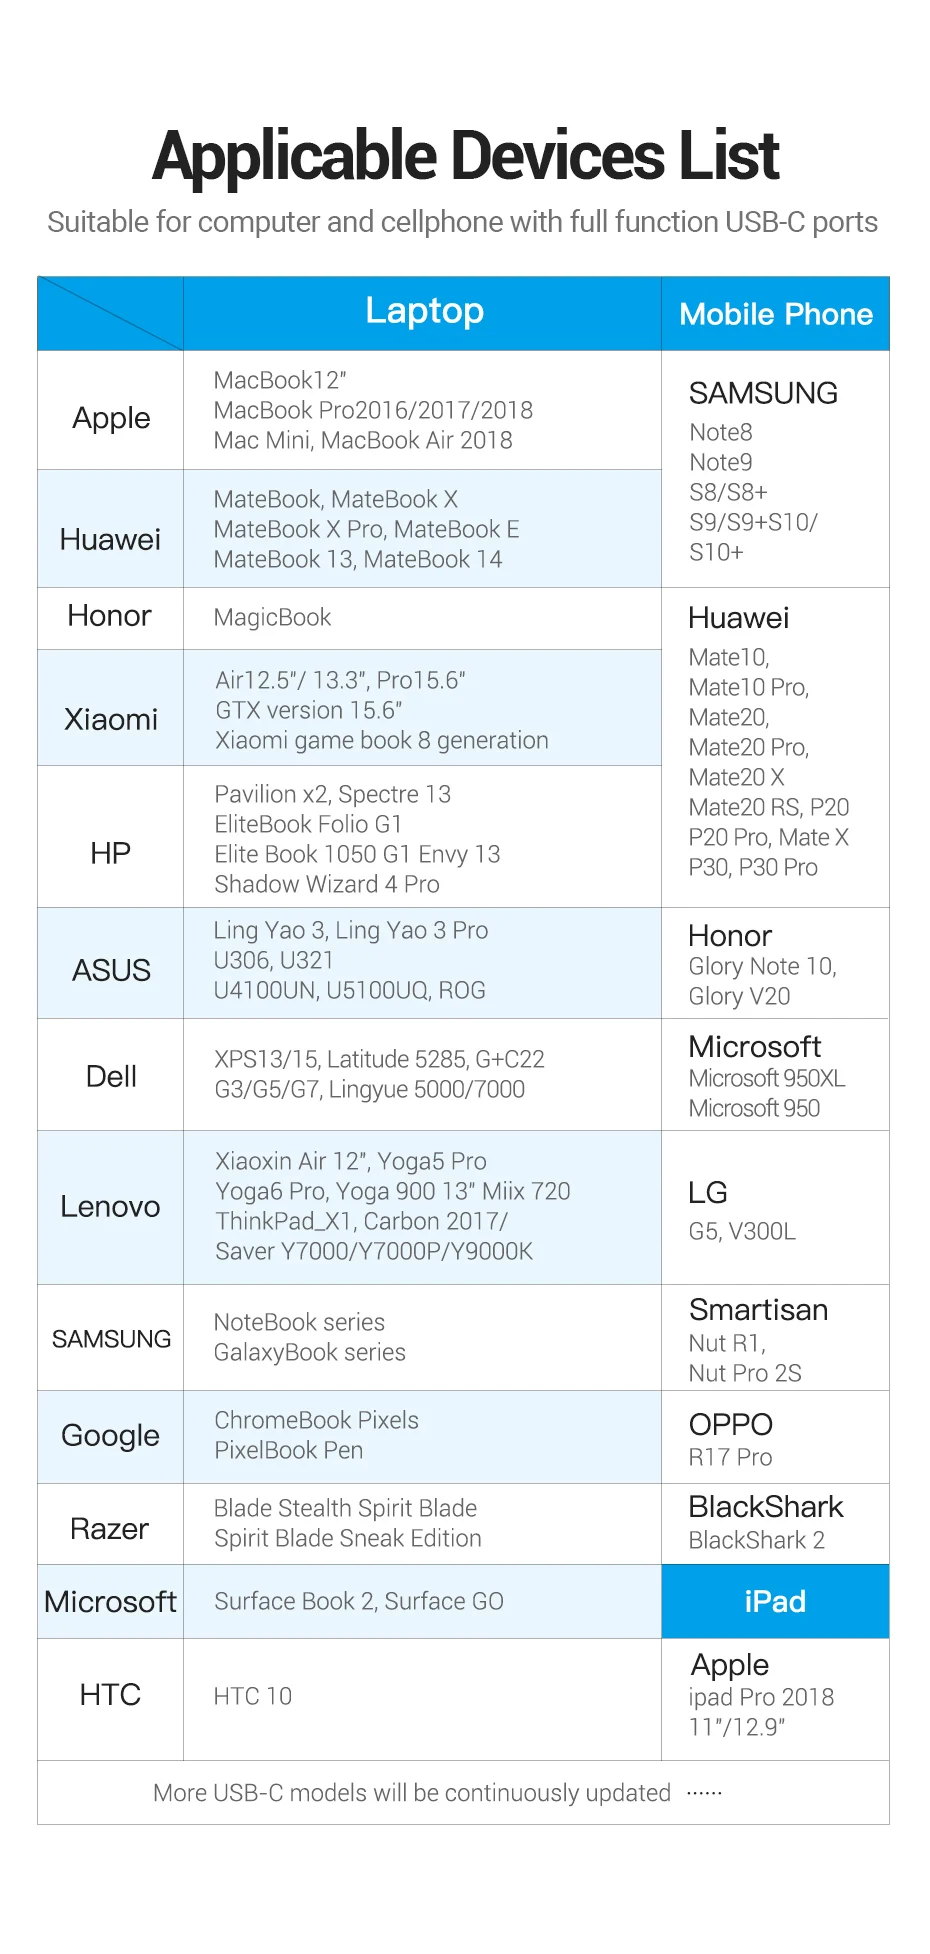Screen dimensions: 930x1954
Task: Select the Xiaomi brand label
Action: [x=111, y=719]
